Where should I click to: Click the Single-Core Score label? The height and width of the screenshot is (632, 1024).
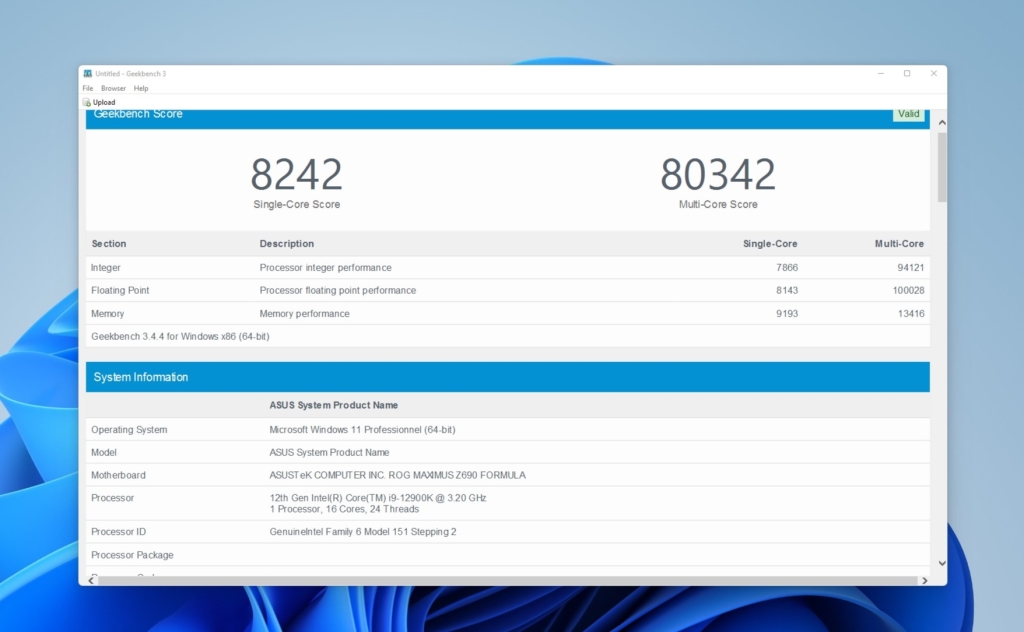tap(296, 204)
